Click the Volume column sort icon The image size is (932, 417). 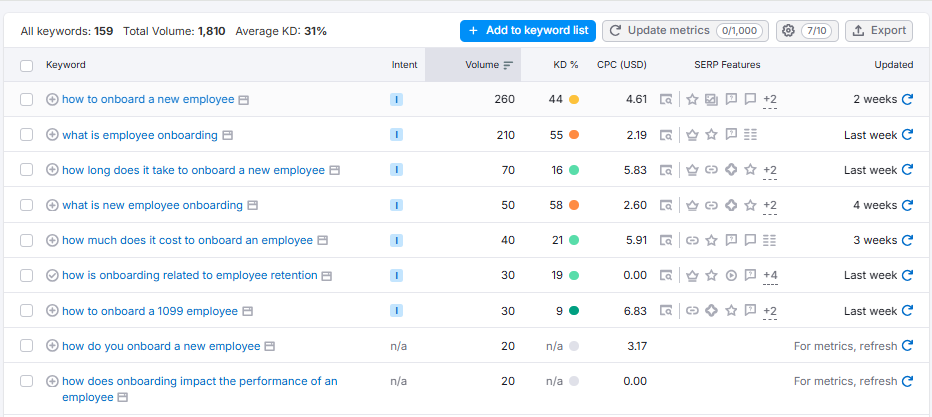coord(508,65)
